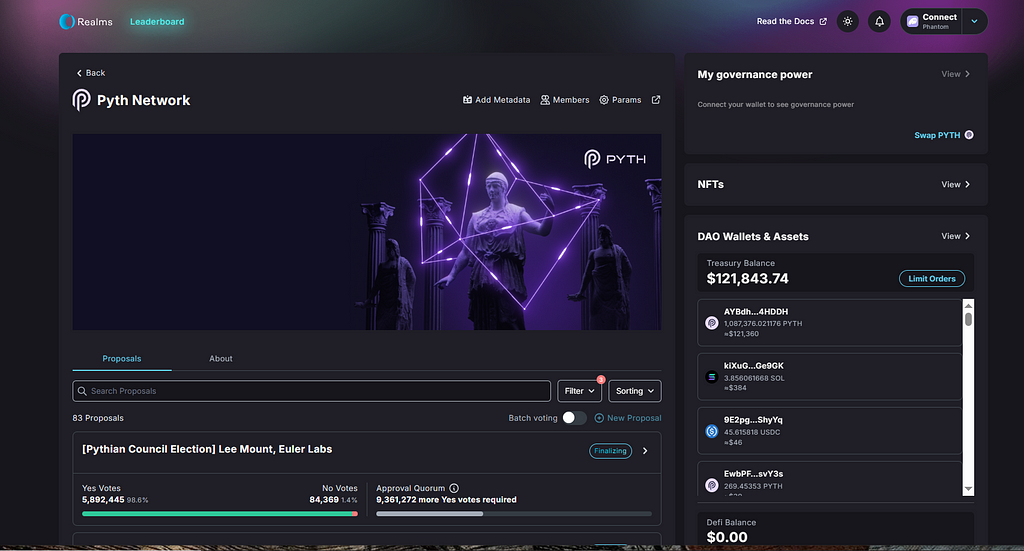Open the Members link
Image resolution: width=1024 pixels, height=551 pixels.
[x=565, y=100]
